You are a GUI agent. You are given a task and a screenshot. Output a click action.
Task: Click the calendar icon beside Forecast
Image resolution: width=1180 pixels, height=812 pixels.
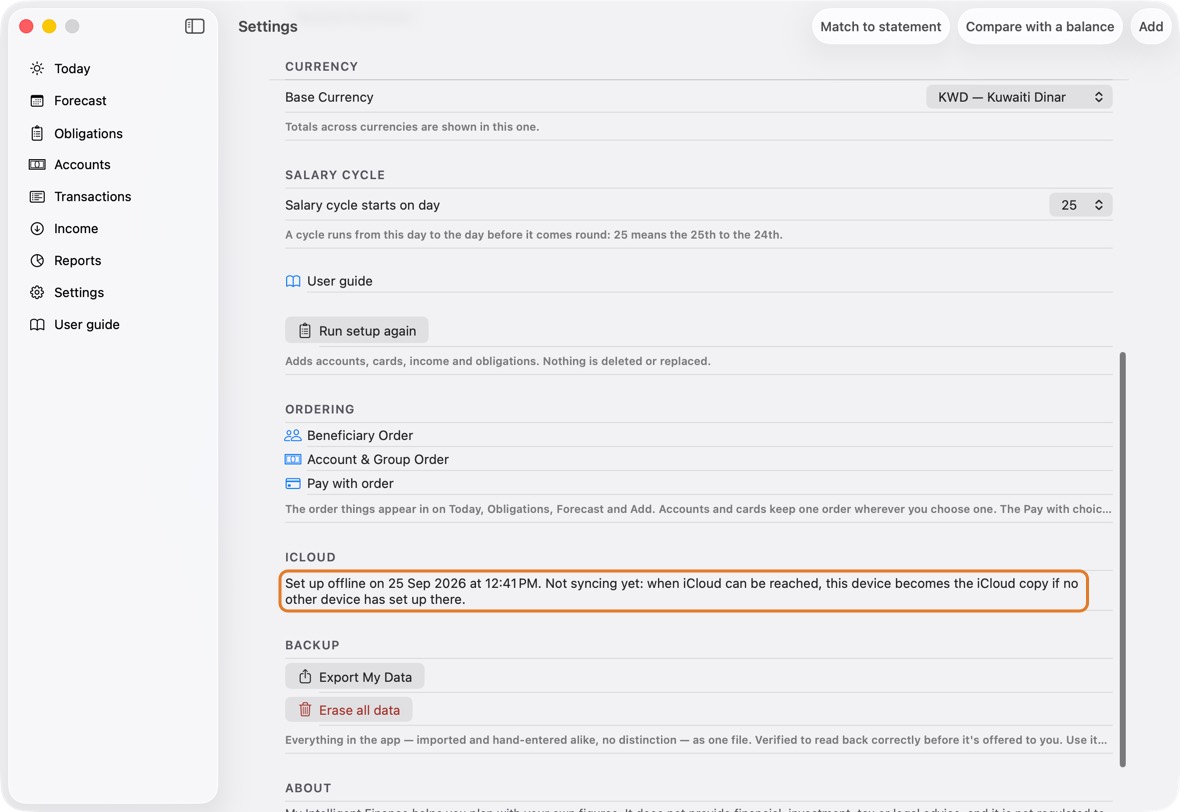coord(37,101)
